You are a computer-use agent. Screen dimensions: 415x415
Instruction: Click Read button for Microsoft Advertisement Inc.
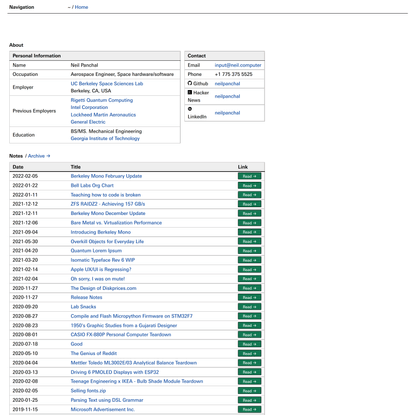pos(249,409)
